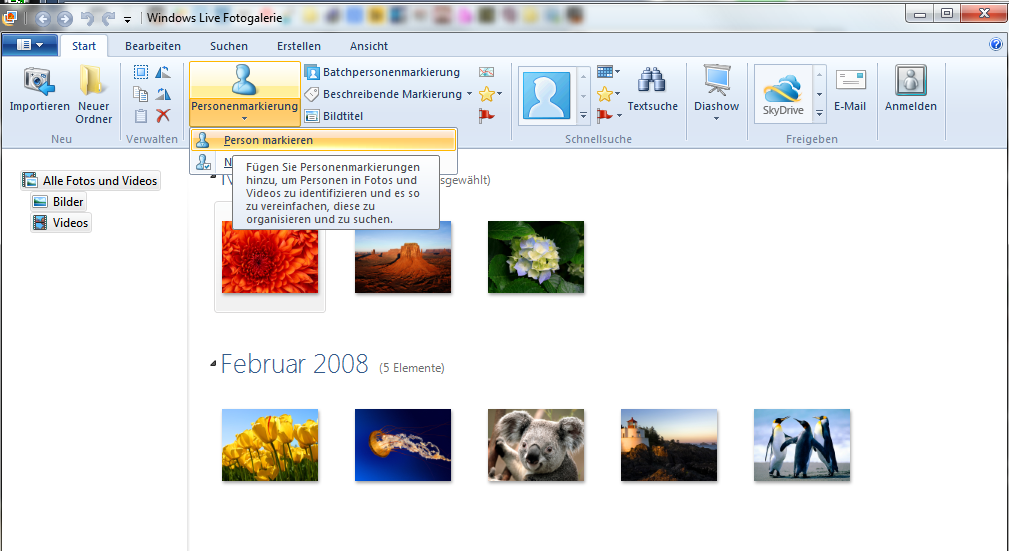
Task: Select the koala photo thumbnail
Action: 535,444
